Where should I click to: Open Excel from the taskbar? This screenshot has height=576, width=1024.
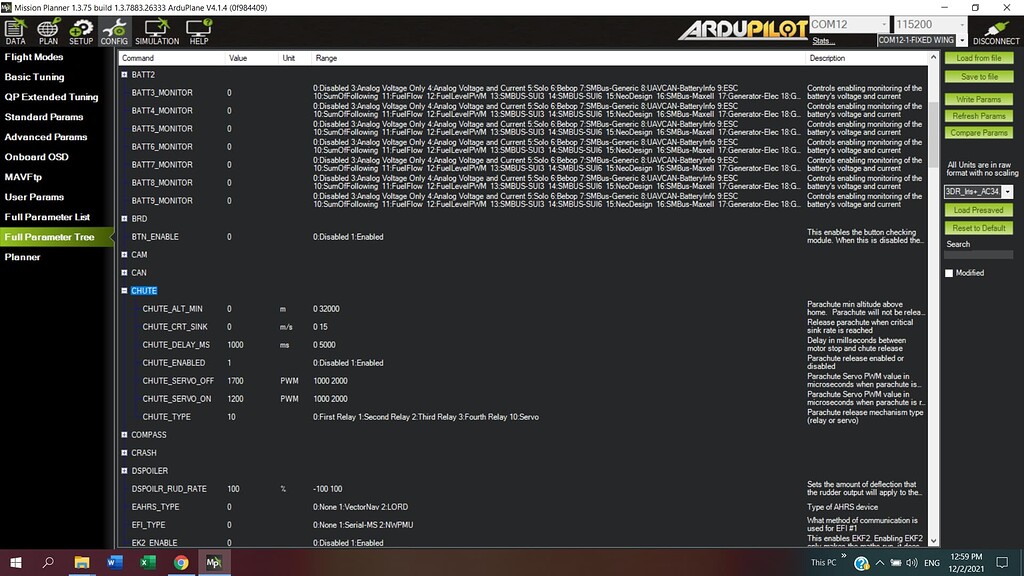(x=148, y=562)
